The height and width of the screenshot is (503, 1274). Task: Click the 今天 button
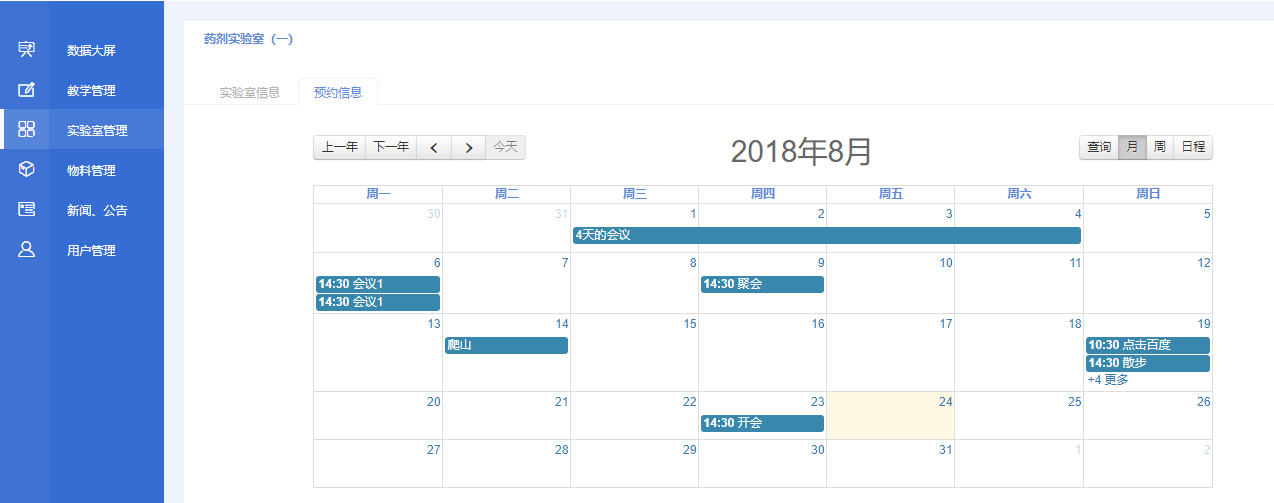[505, 147]
